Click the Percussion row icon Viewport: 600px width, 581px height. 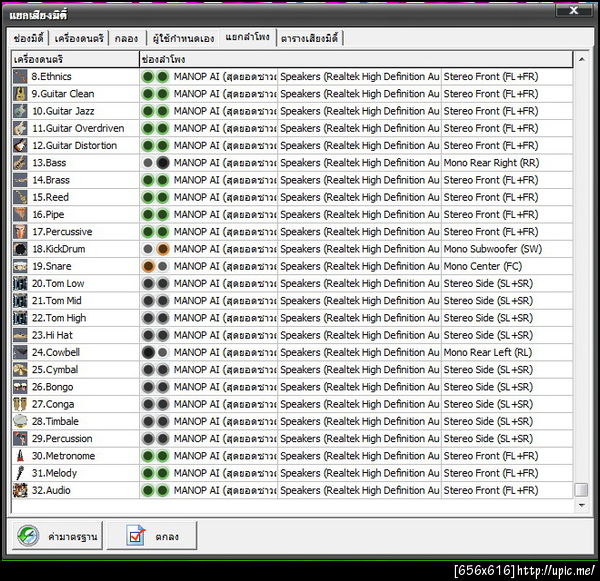tap(20, 439)
